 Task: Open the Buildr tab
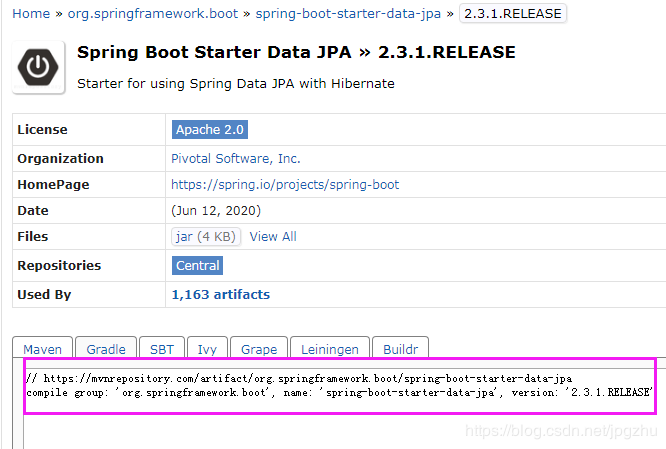point(400,349)
